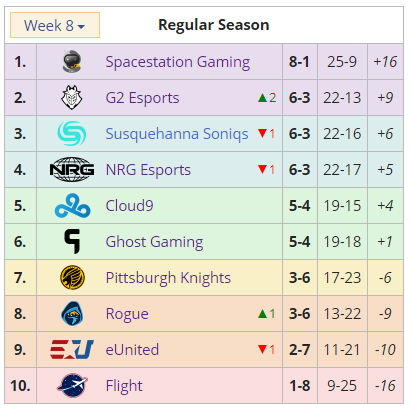Image resolution: width=411 pixels, height=409 pixels.
Task: Open the Pittsburgh Knights team link
Action: click(168, 278)
